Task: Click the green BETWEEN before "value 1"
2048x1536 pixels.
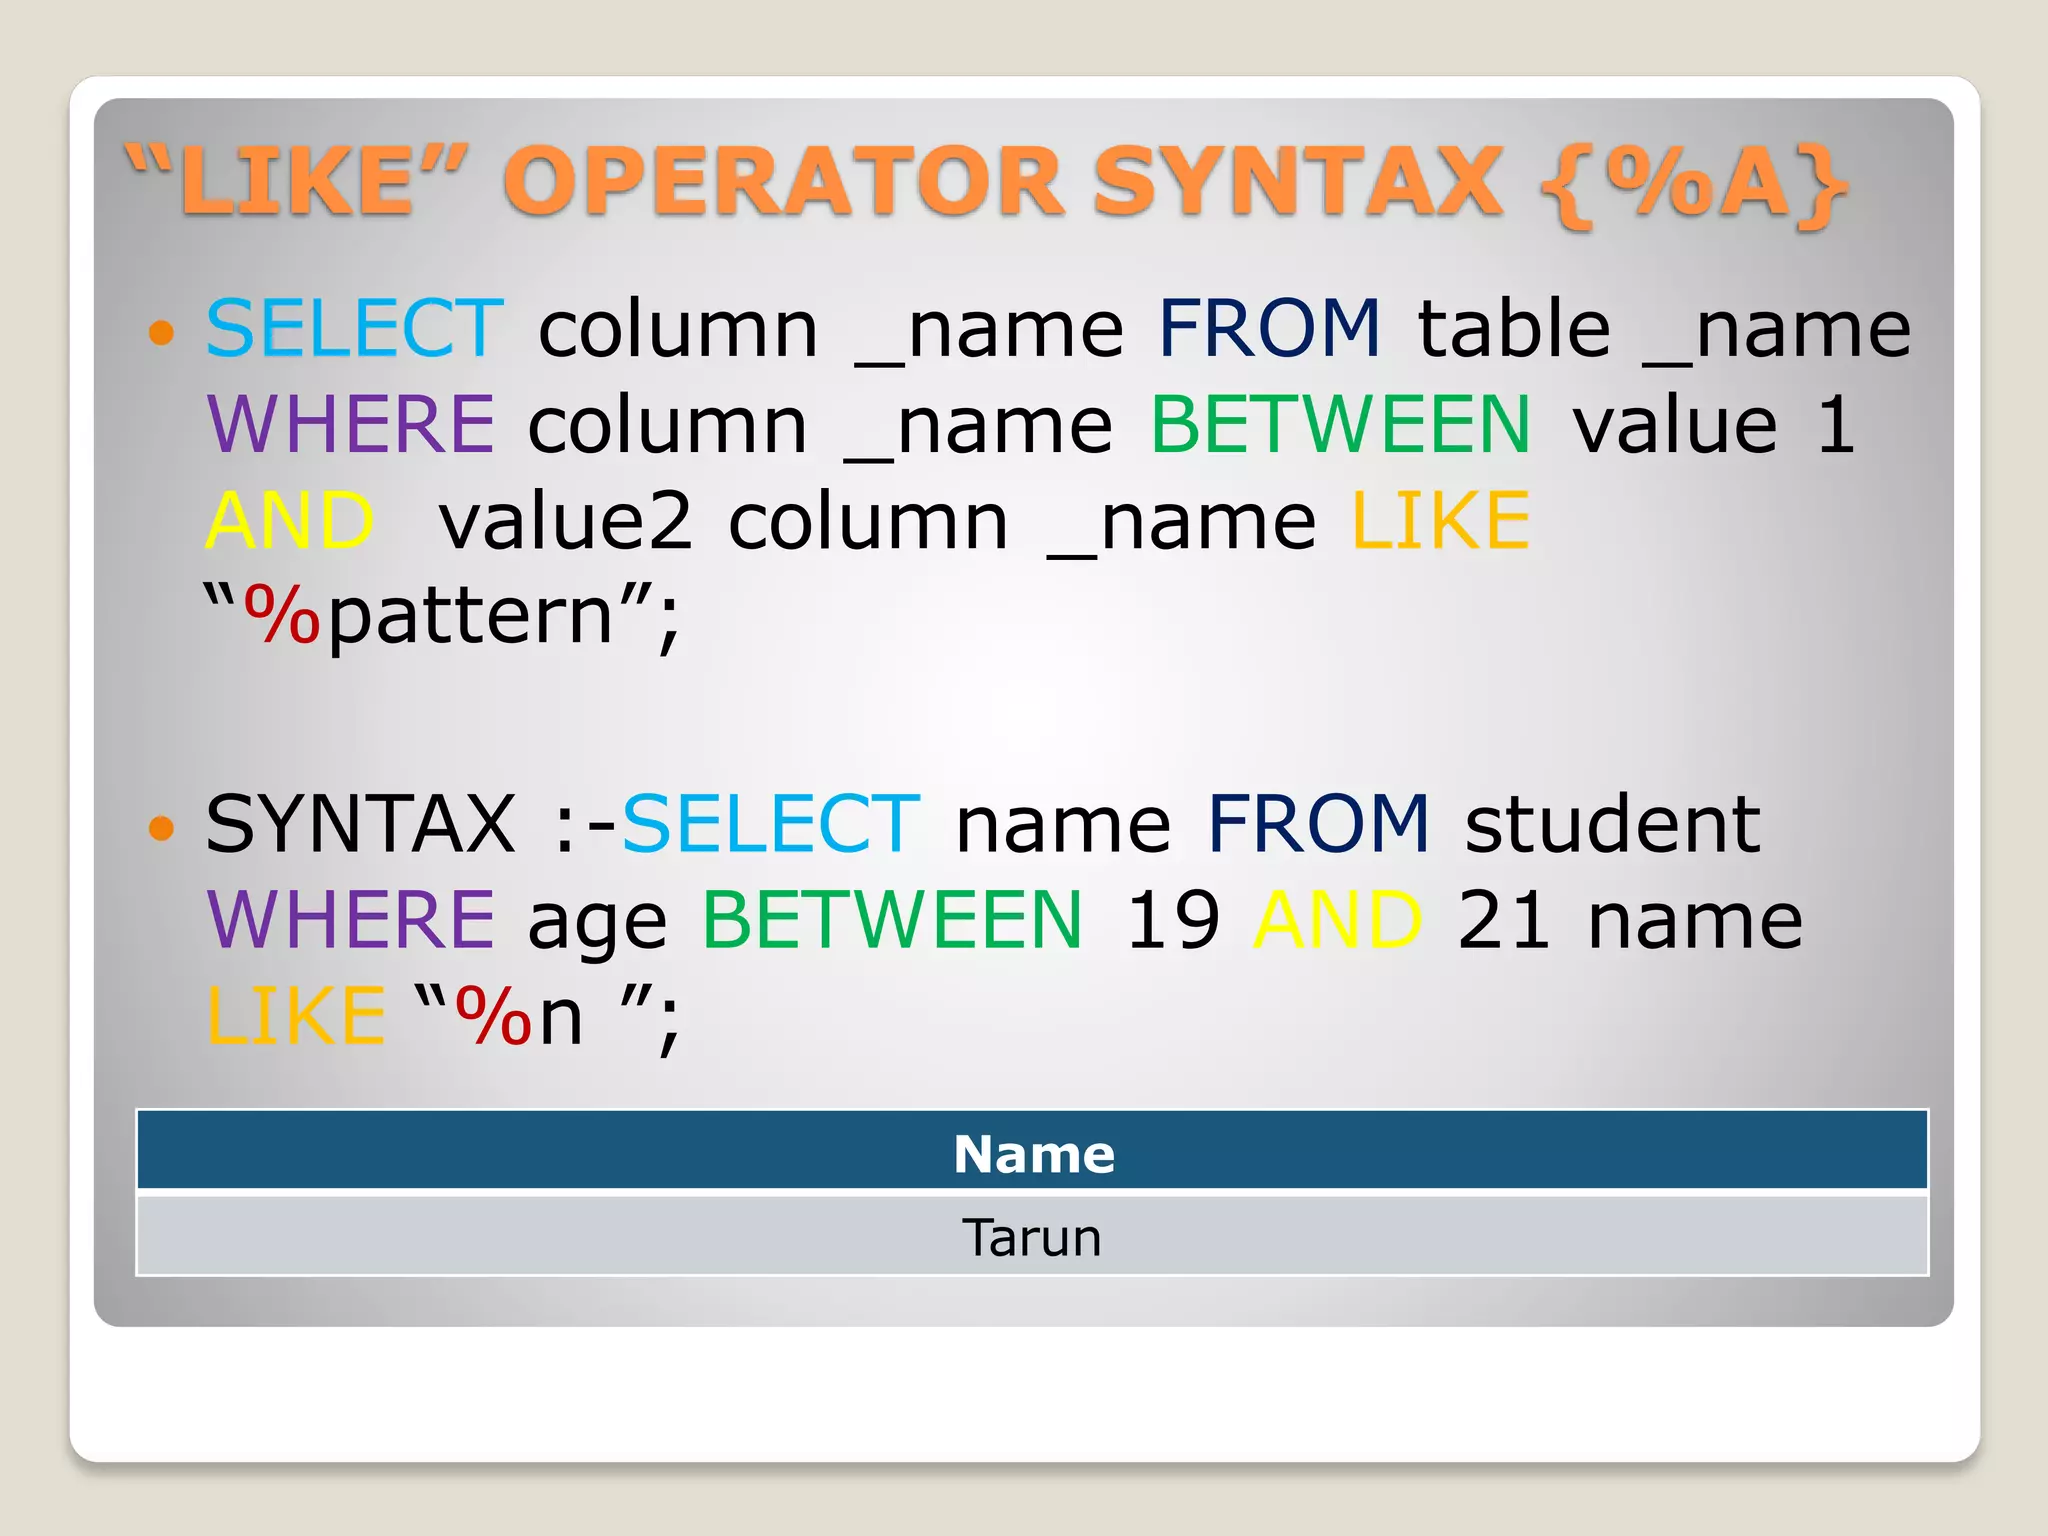Action: [x=1340, y=424]
